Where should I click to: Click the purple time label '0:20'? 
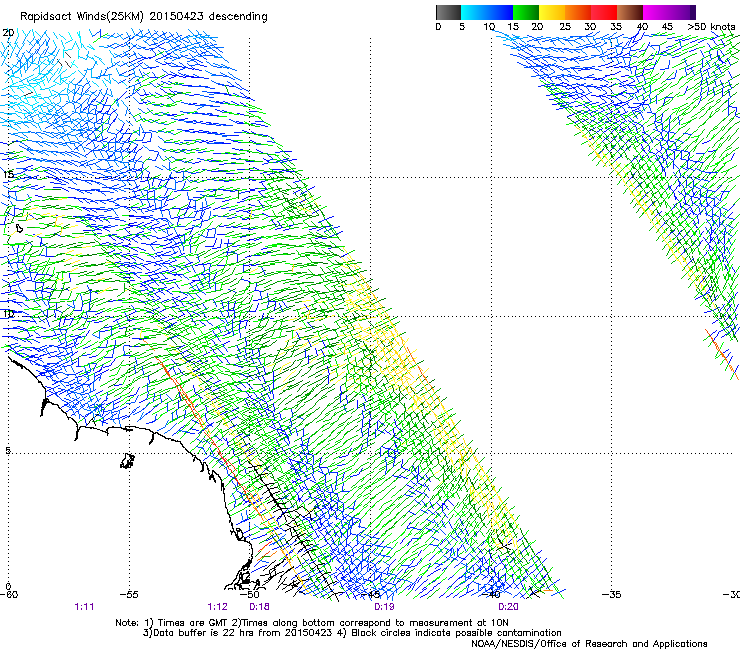pos(508,607)
